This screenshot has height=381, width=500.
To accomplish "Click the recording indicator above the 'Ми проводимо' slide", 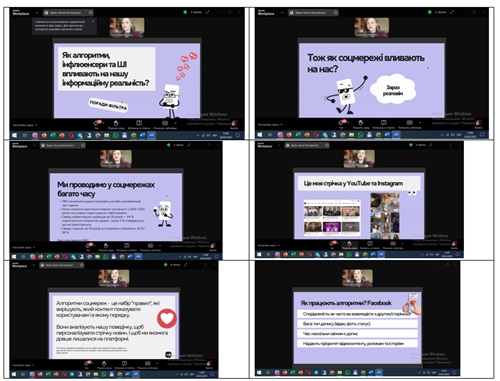I will tap(178, 145).
